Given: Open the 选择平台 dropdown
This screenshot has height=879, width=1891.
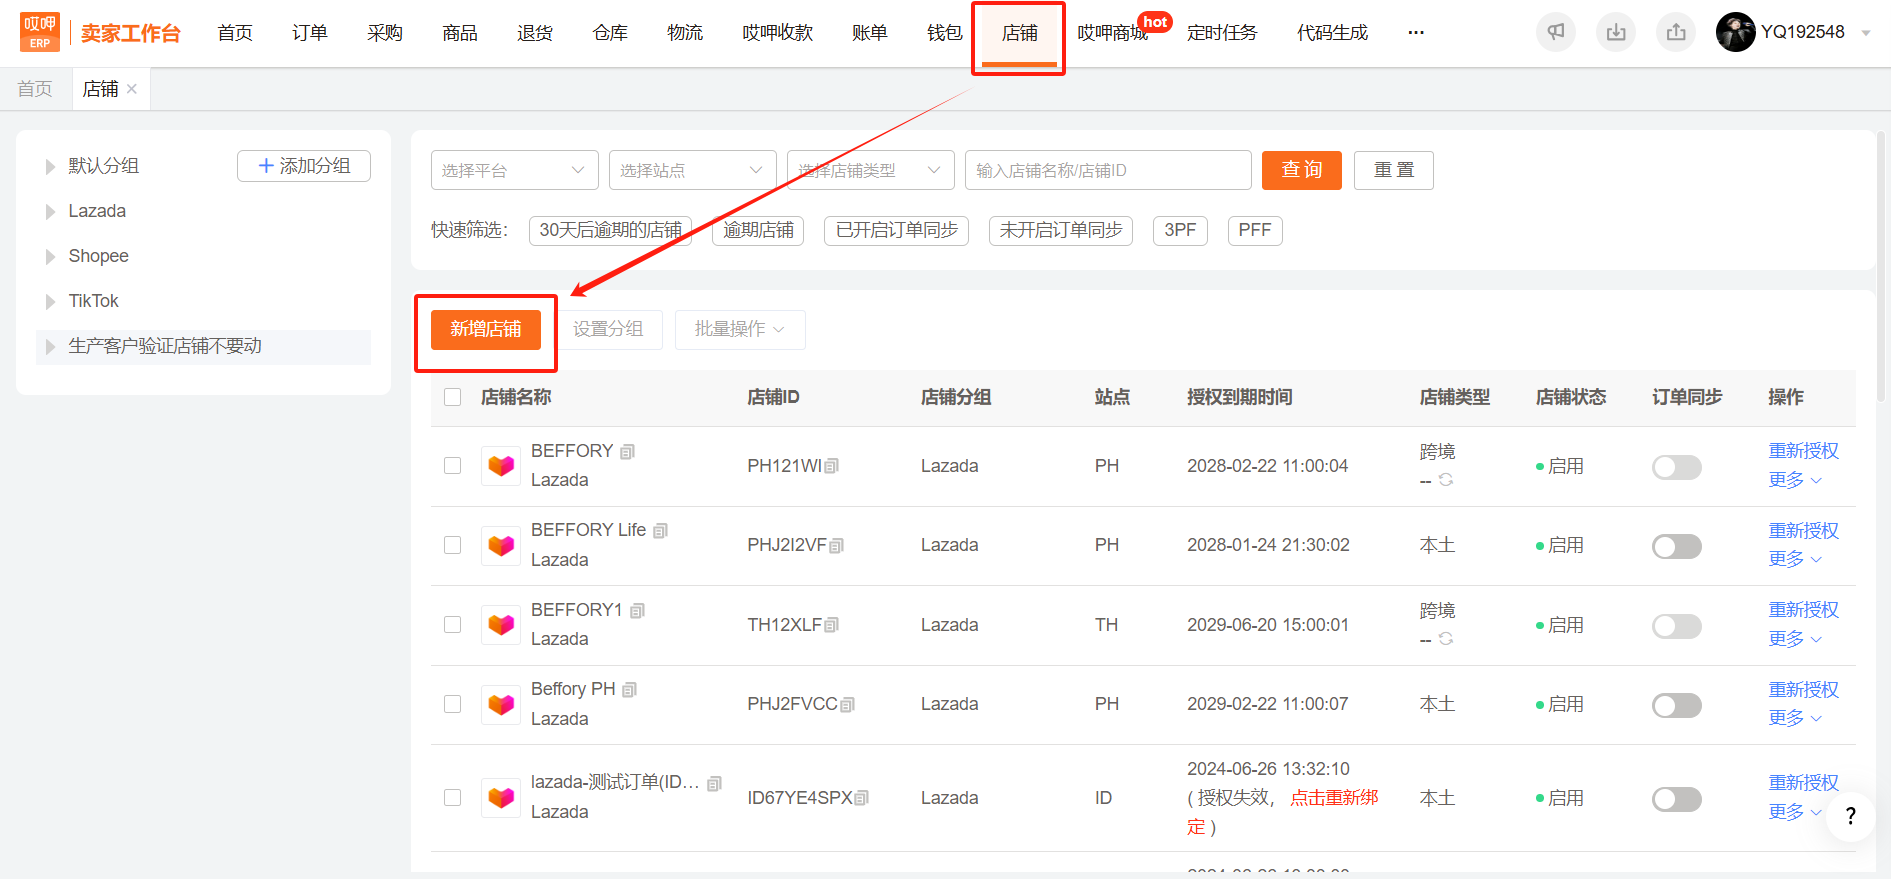Looking at the screenshot, I should tap(515, 170).
